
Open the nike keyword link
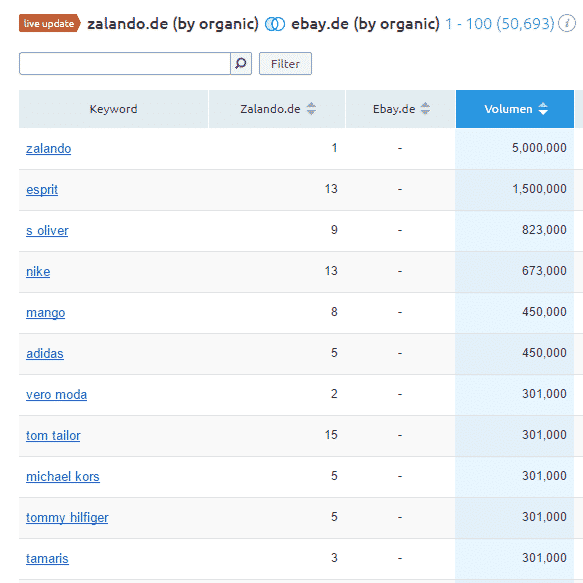[38, 272]
